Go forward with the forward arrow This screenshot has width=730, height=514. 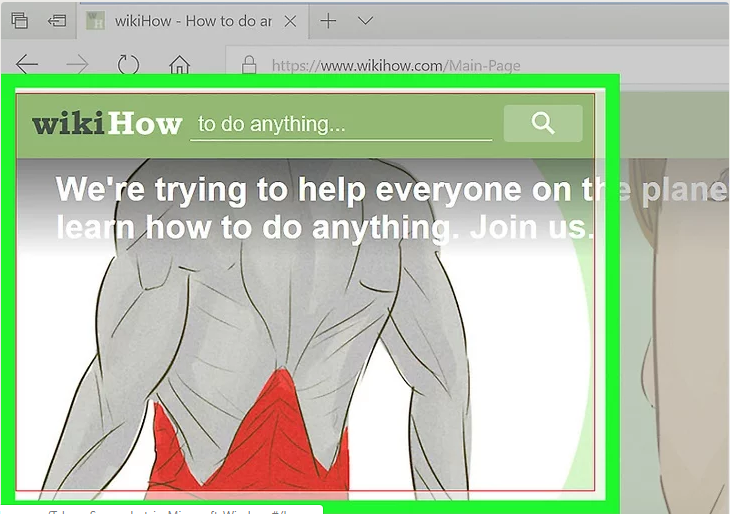tap(77, 64)
